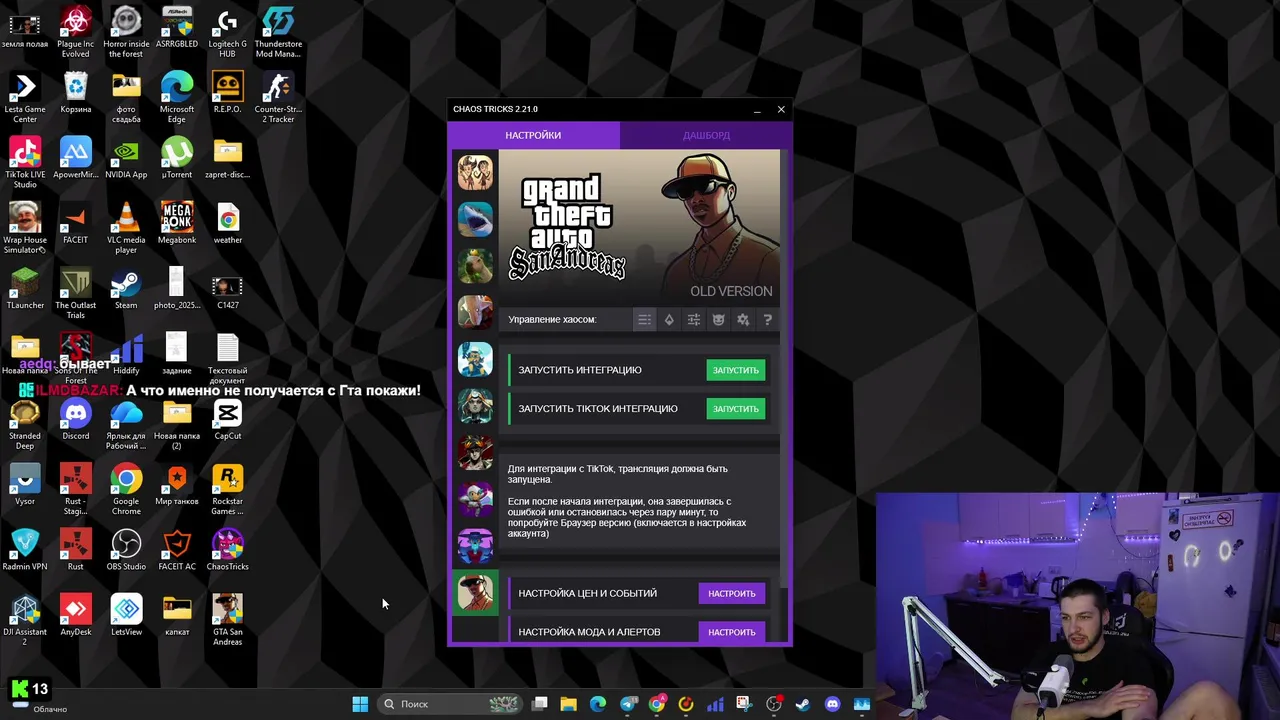The width and height of the screenshot is (1280, 720).
Task: Select the R.E.P.O. desktop icon
Action: (x=227, y=93)
